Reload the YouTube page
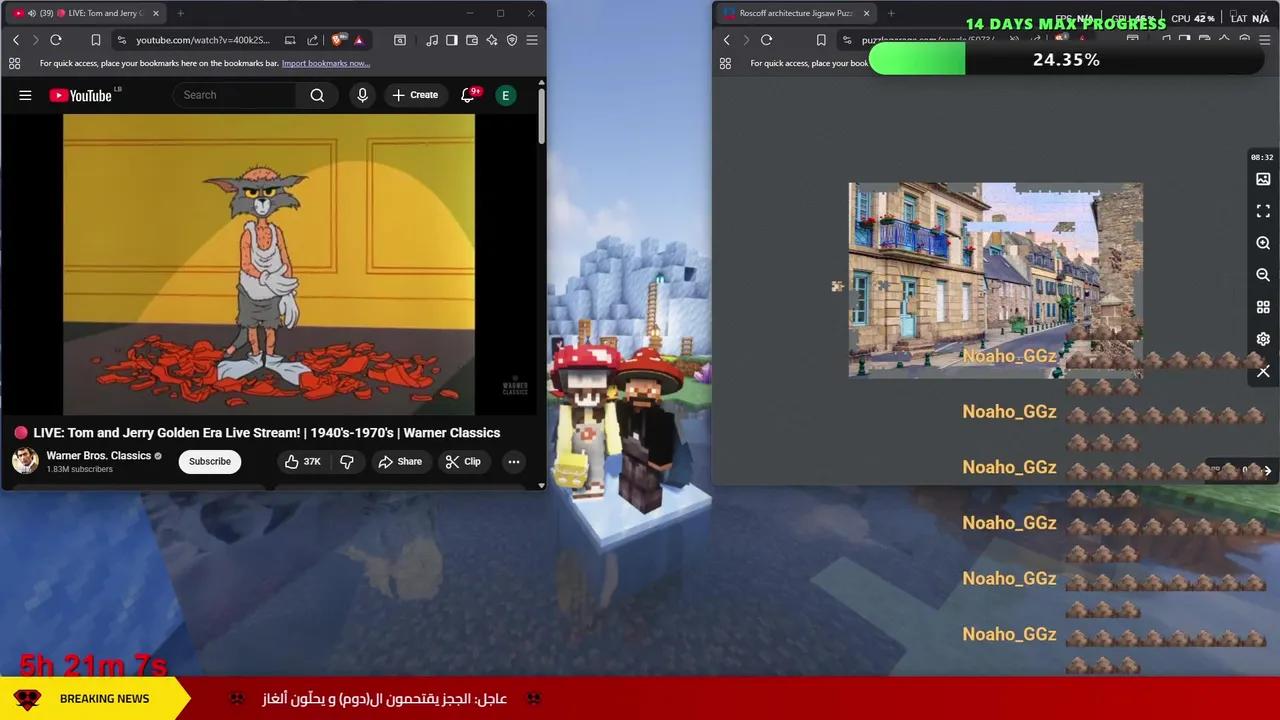Image resolution: width=1280 pixels, height=720 pixels. pos(56,40)
